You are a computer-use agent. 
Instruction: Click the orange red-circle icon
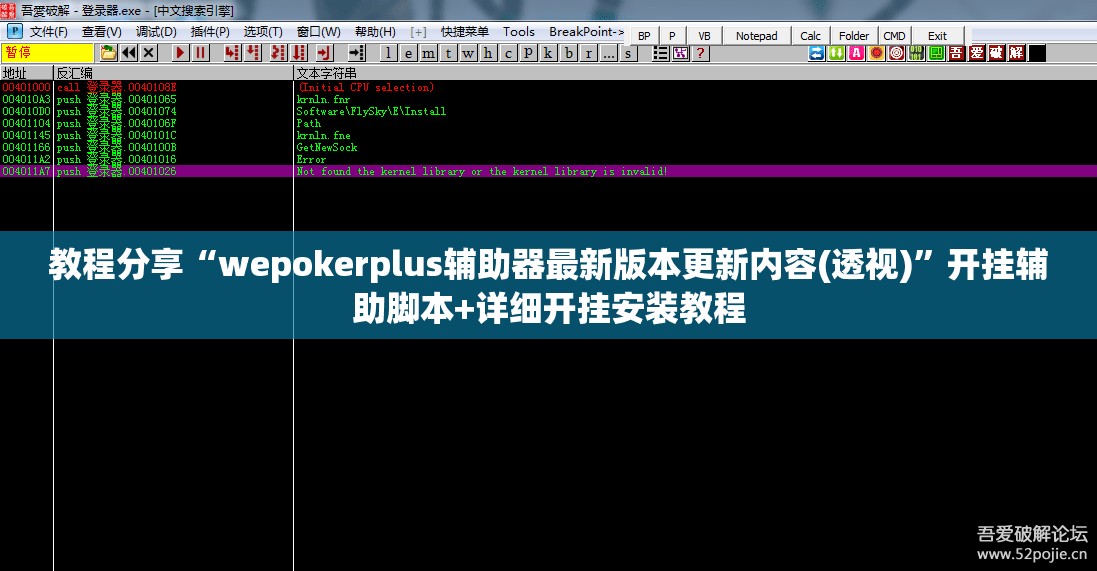877,53
